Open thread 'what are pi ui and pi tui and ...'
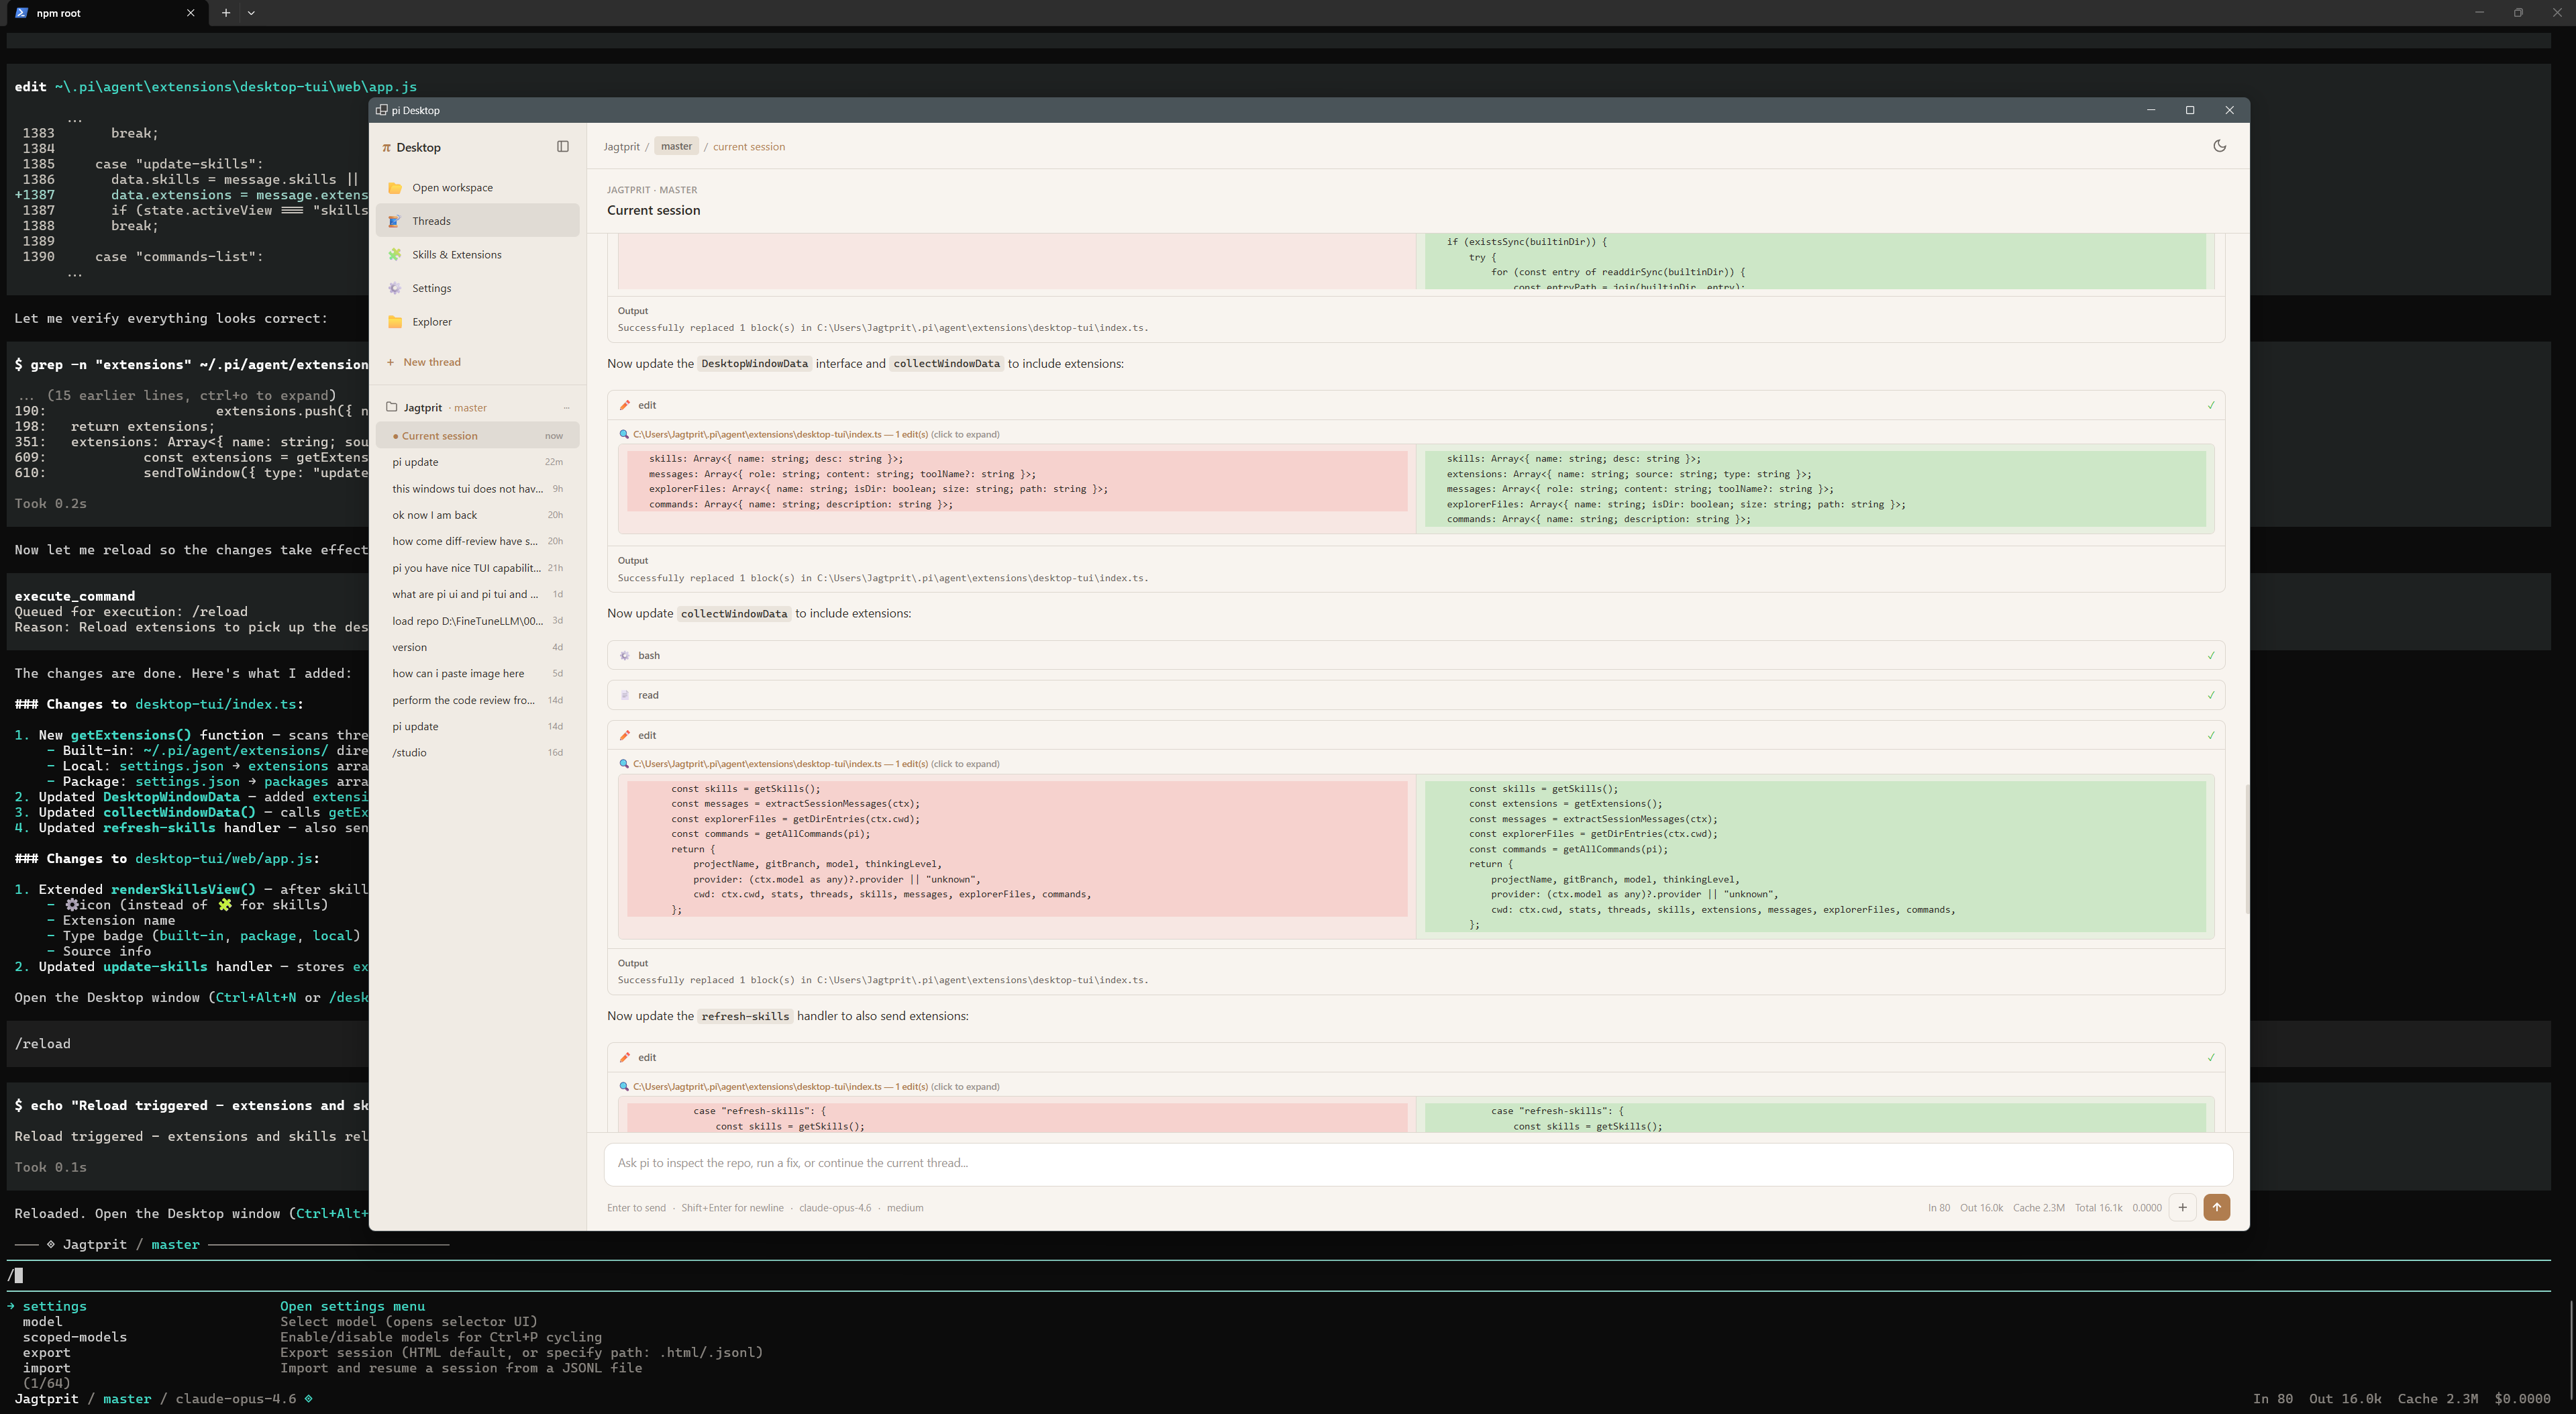The width and height of the screenshot is (2576, 1414). [x=478, y=594]
